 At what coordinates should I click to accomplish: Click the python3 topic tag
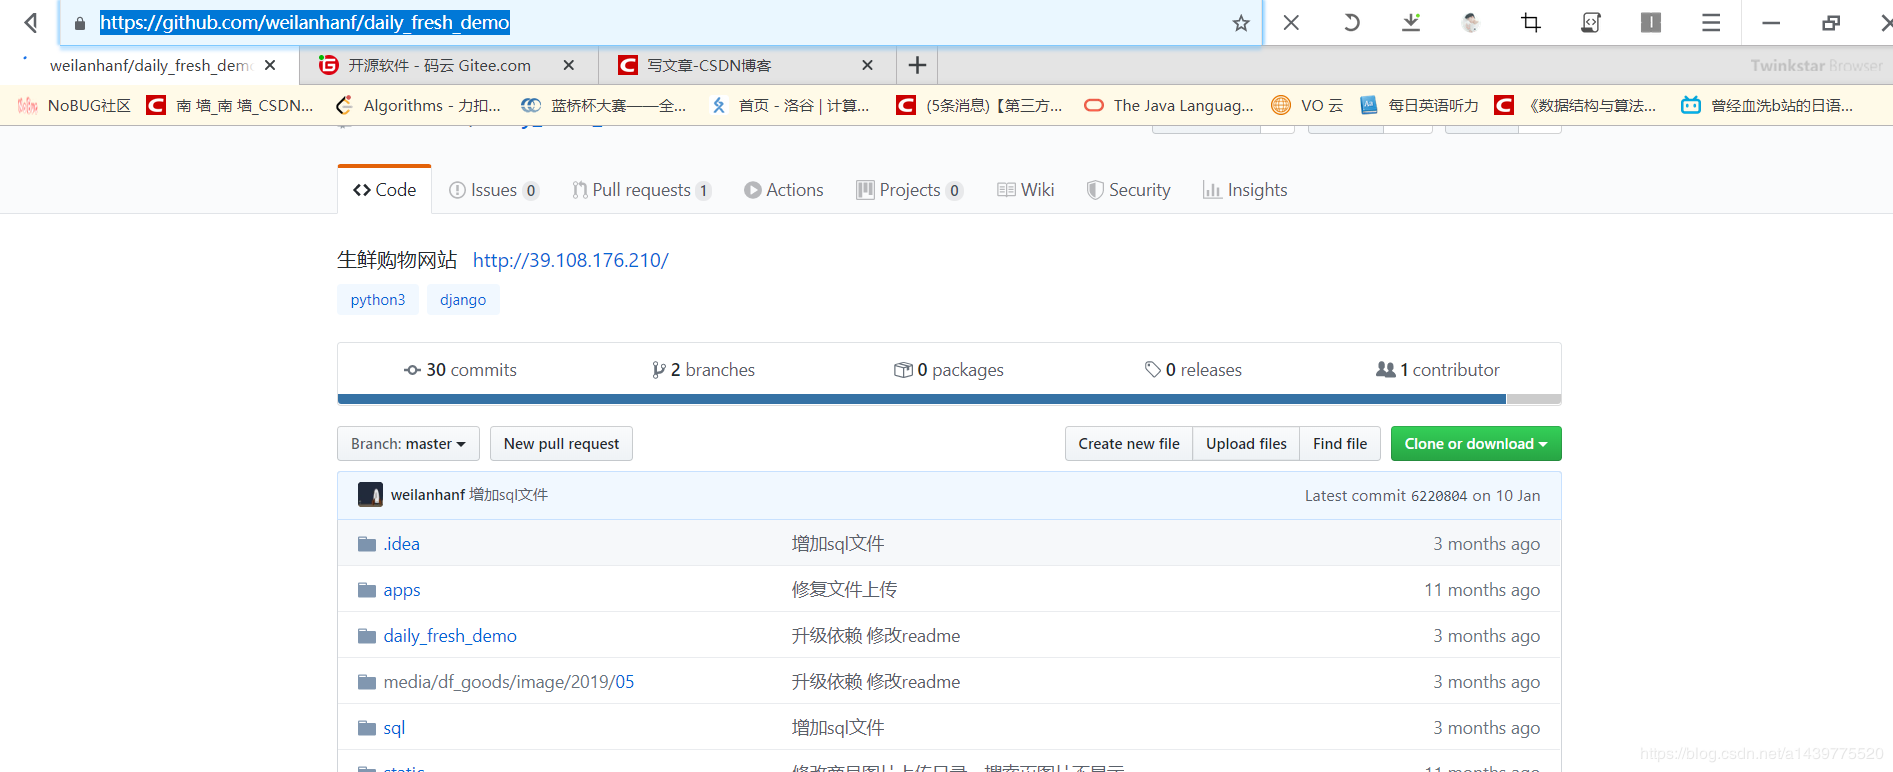point(378,300)
